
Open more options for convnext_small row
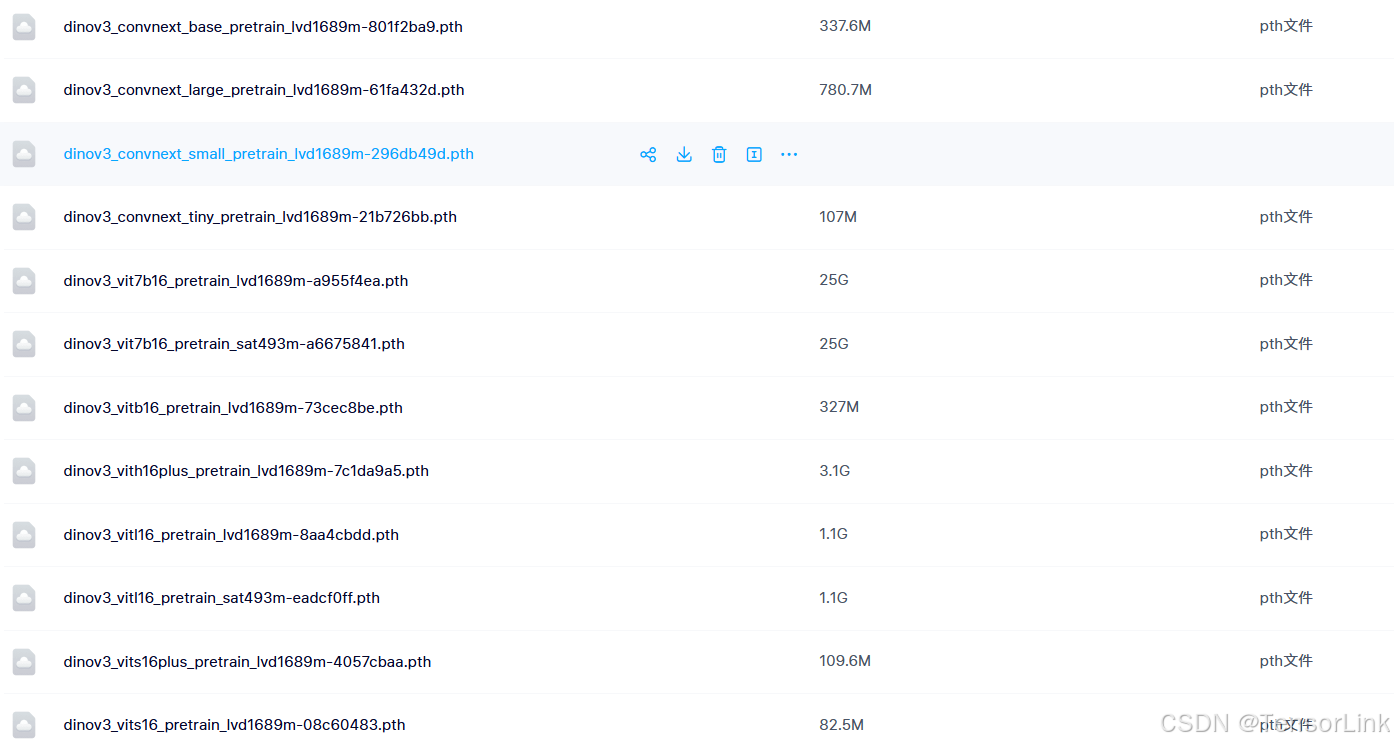[x=789, y=154]
